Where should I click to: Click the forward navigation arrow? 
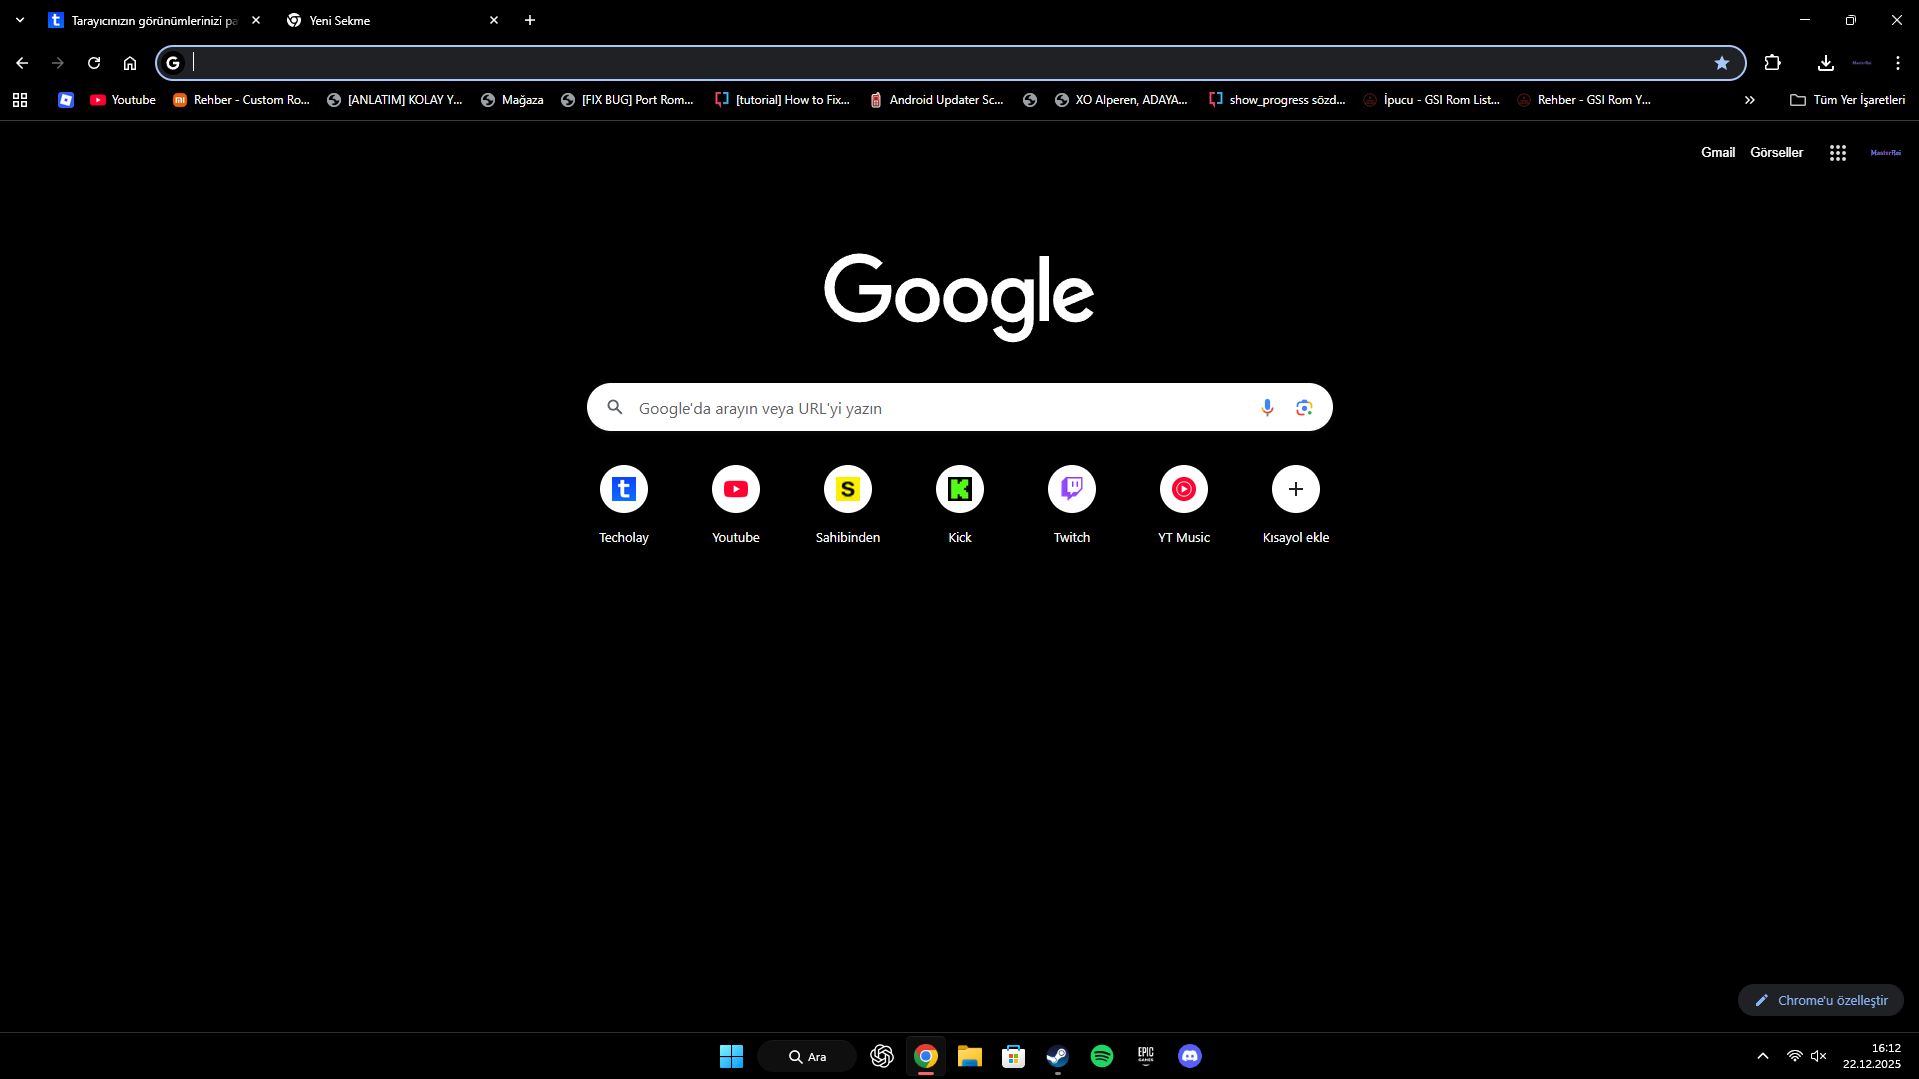(x=58, y=63)
